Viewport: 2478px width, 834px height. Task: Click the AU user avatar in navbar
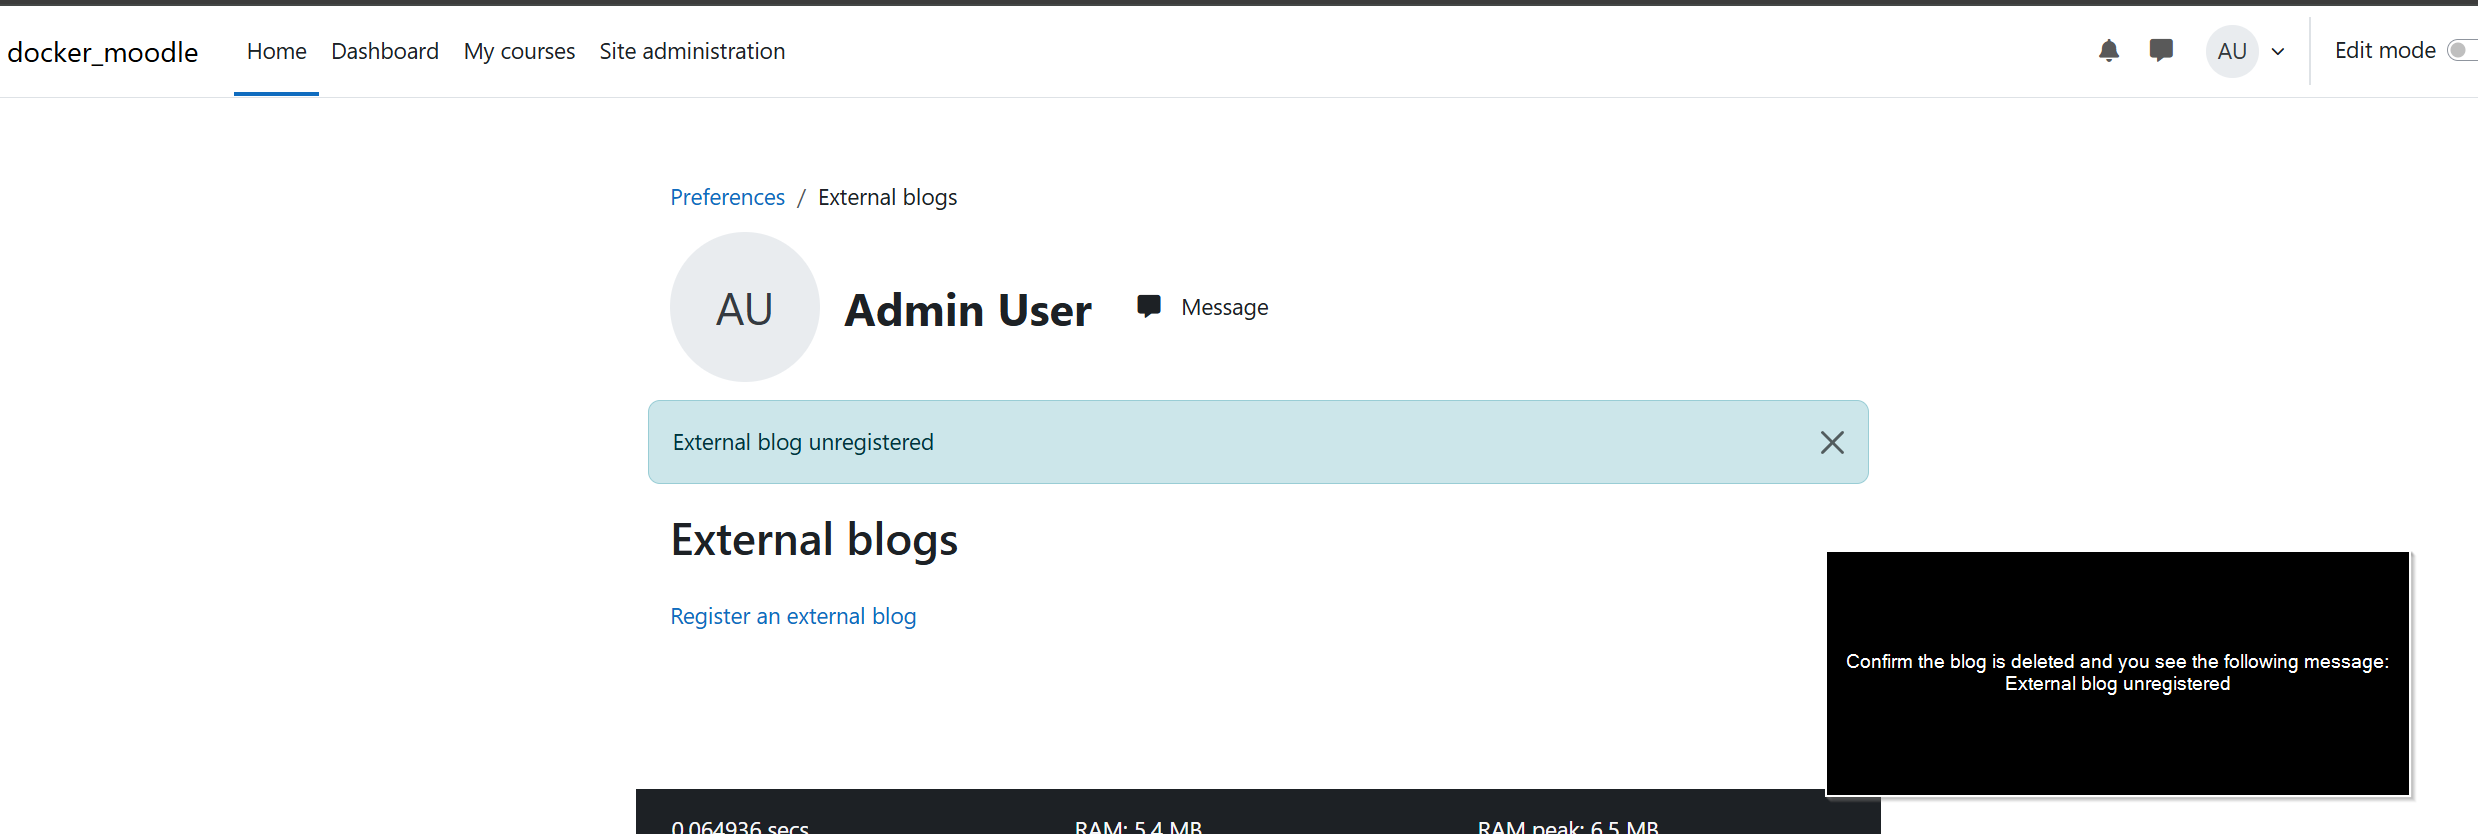click(2232, 51)
